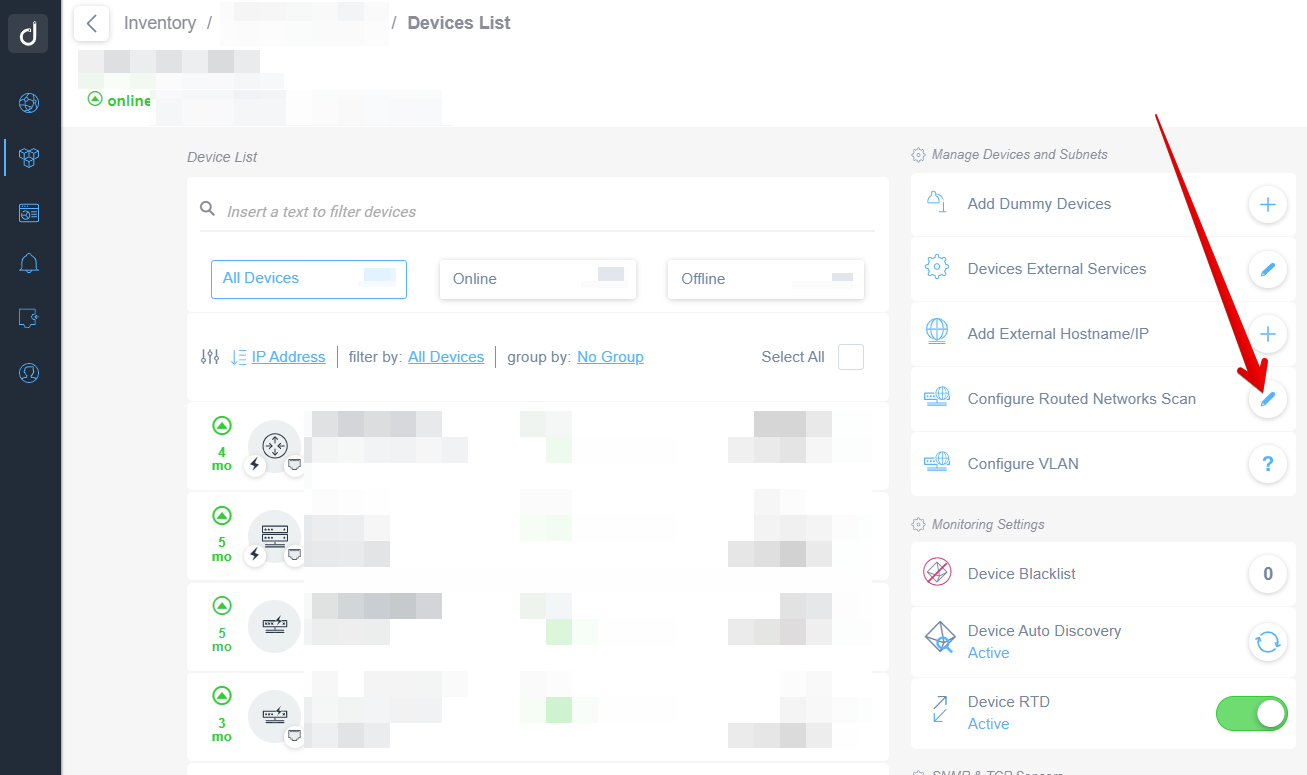
Task: Open the filter by All Devices dropdown
Action: coord(446,357)
